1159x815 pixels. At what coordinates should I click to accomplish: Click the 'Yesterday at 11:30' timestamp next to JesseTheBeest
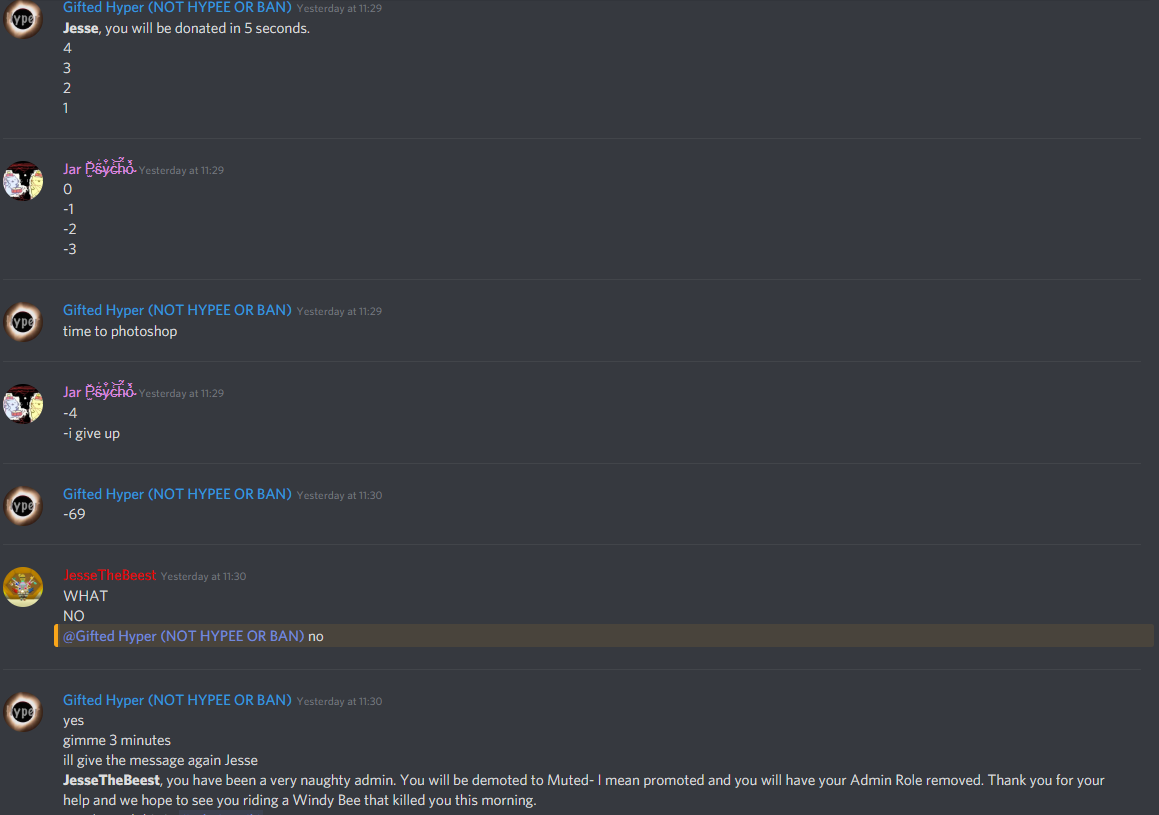point(203,576)
